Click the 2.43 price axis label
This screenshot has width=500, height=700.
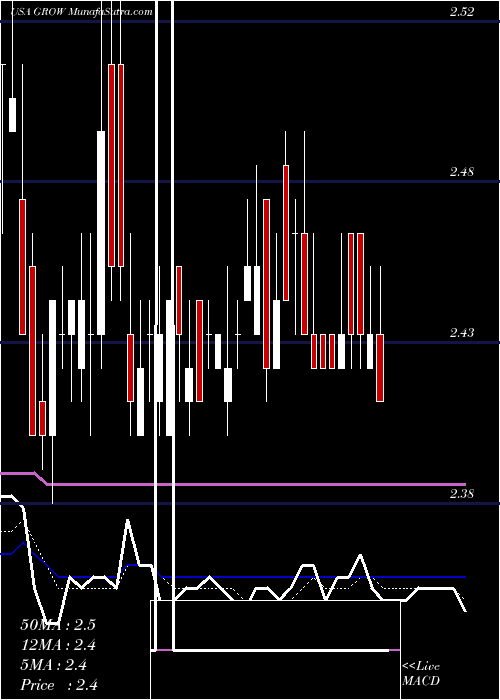[x=462, y=333]
